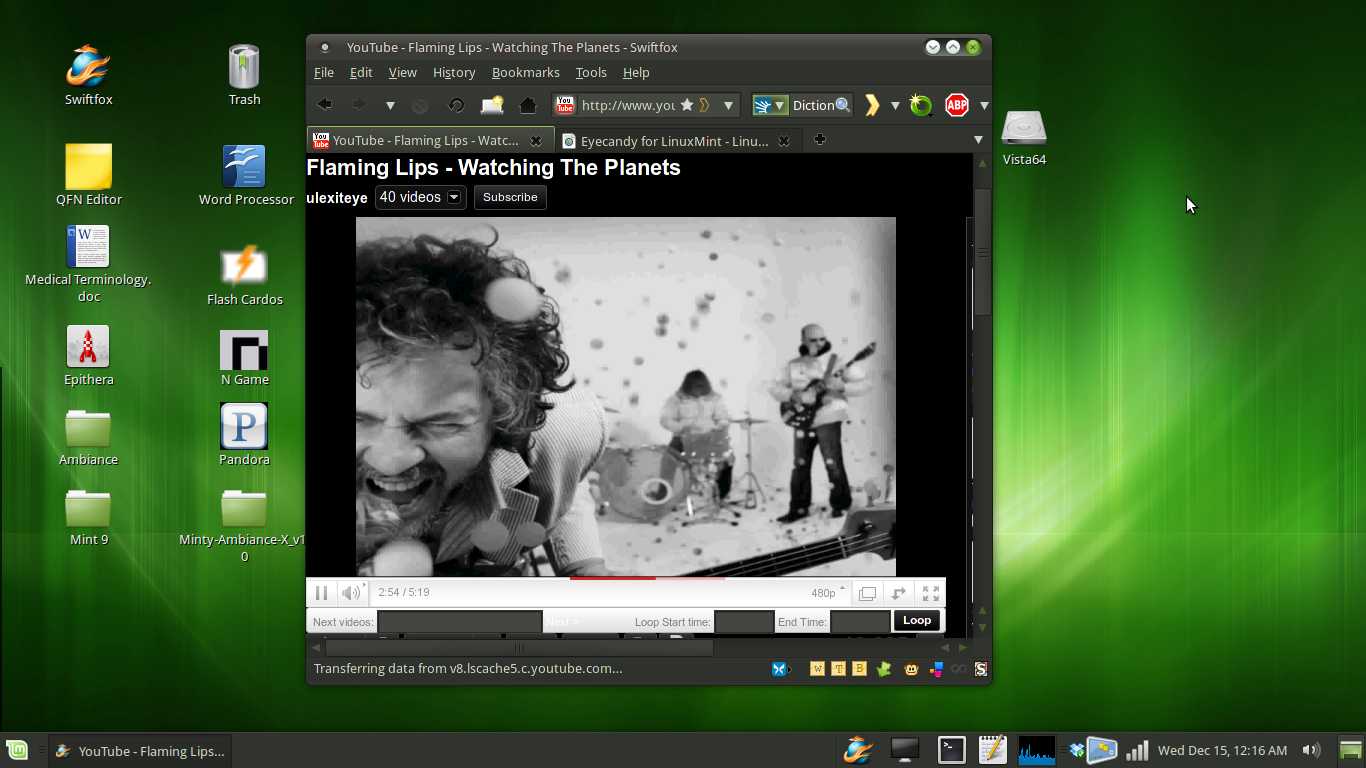Click the green arrow status bar icon
The height and width of the screenshot is (768, 1366).
[884, 669]
